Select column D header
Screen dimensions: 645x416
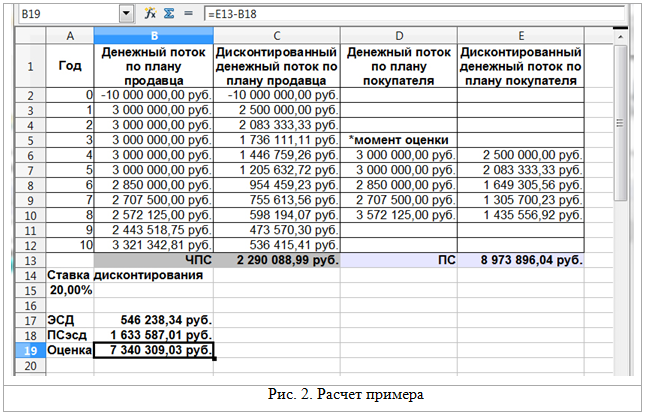tap(399, 36)
